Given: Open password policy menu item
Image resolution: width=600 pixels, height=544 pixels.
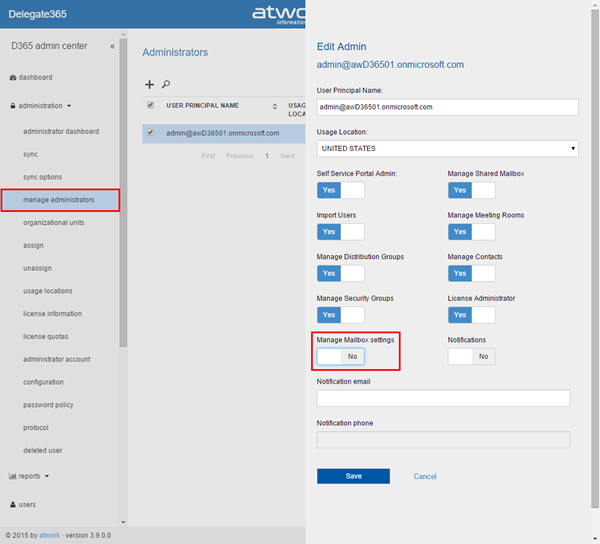Looking at the screenshot, I should coord(48,405).
